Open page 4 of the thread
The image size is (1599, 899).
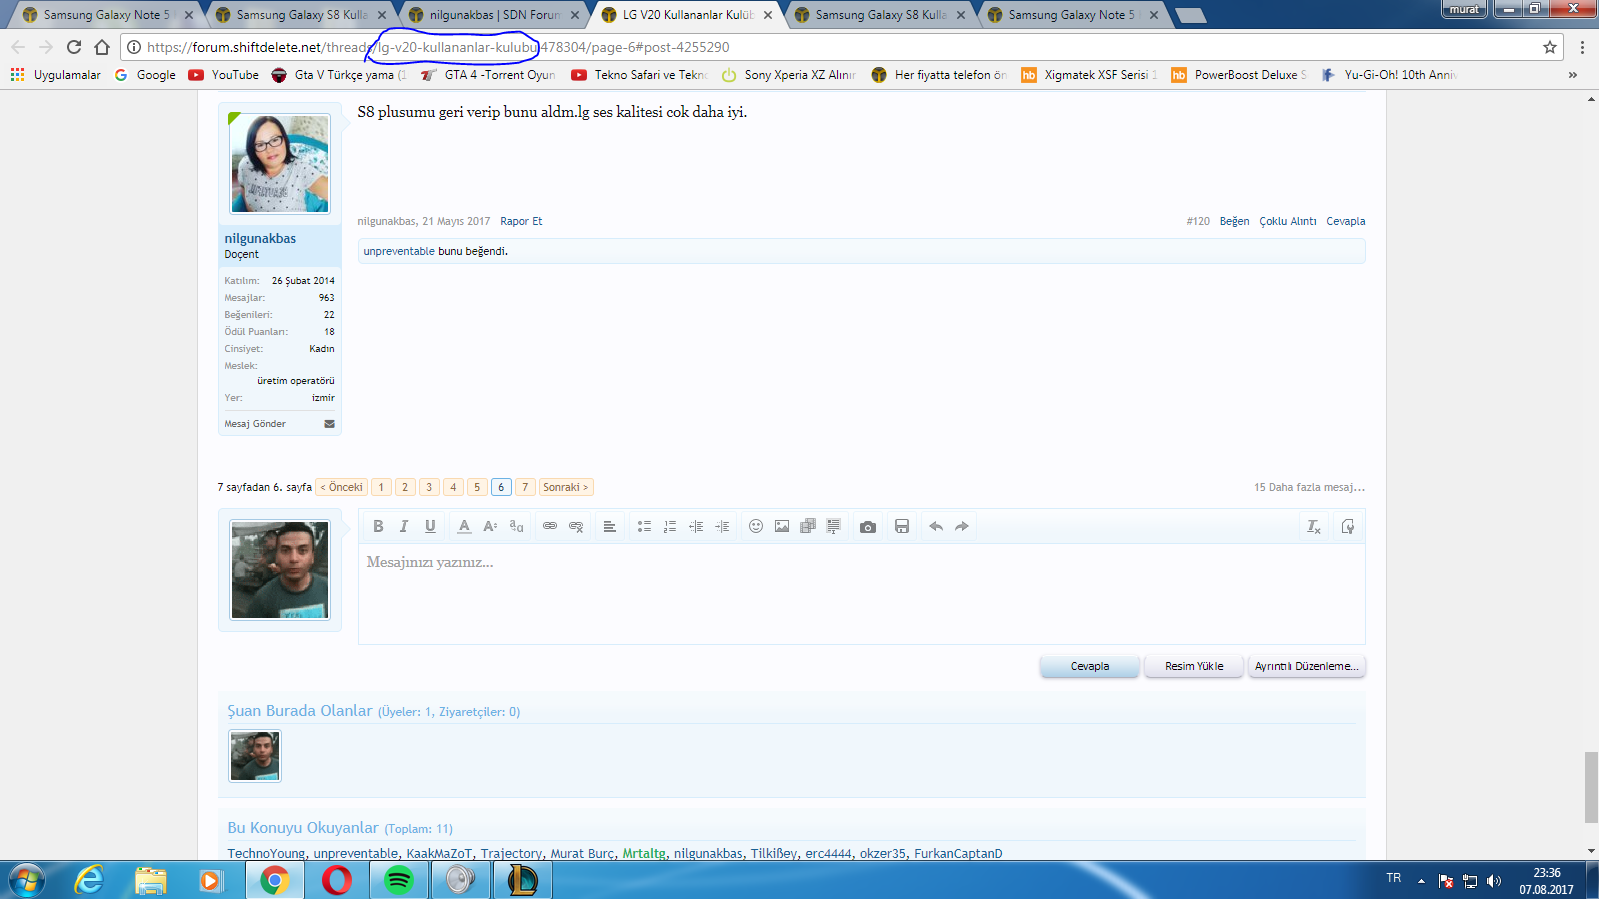click(453, 487)
